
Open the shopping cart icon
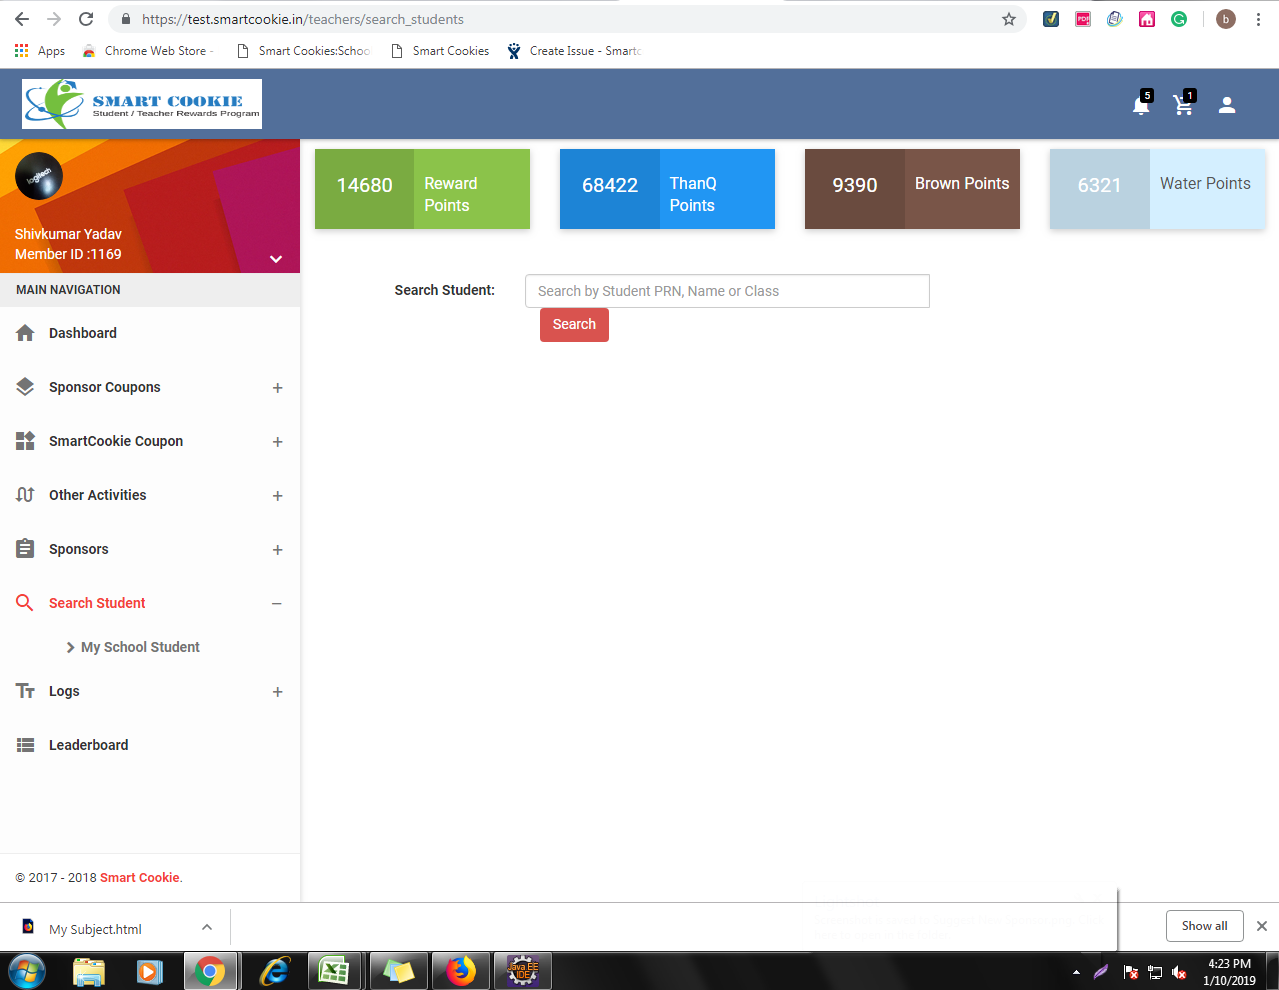[1183, 106]
